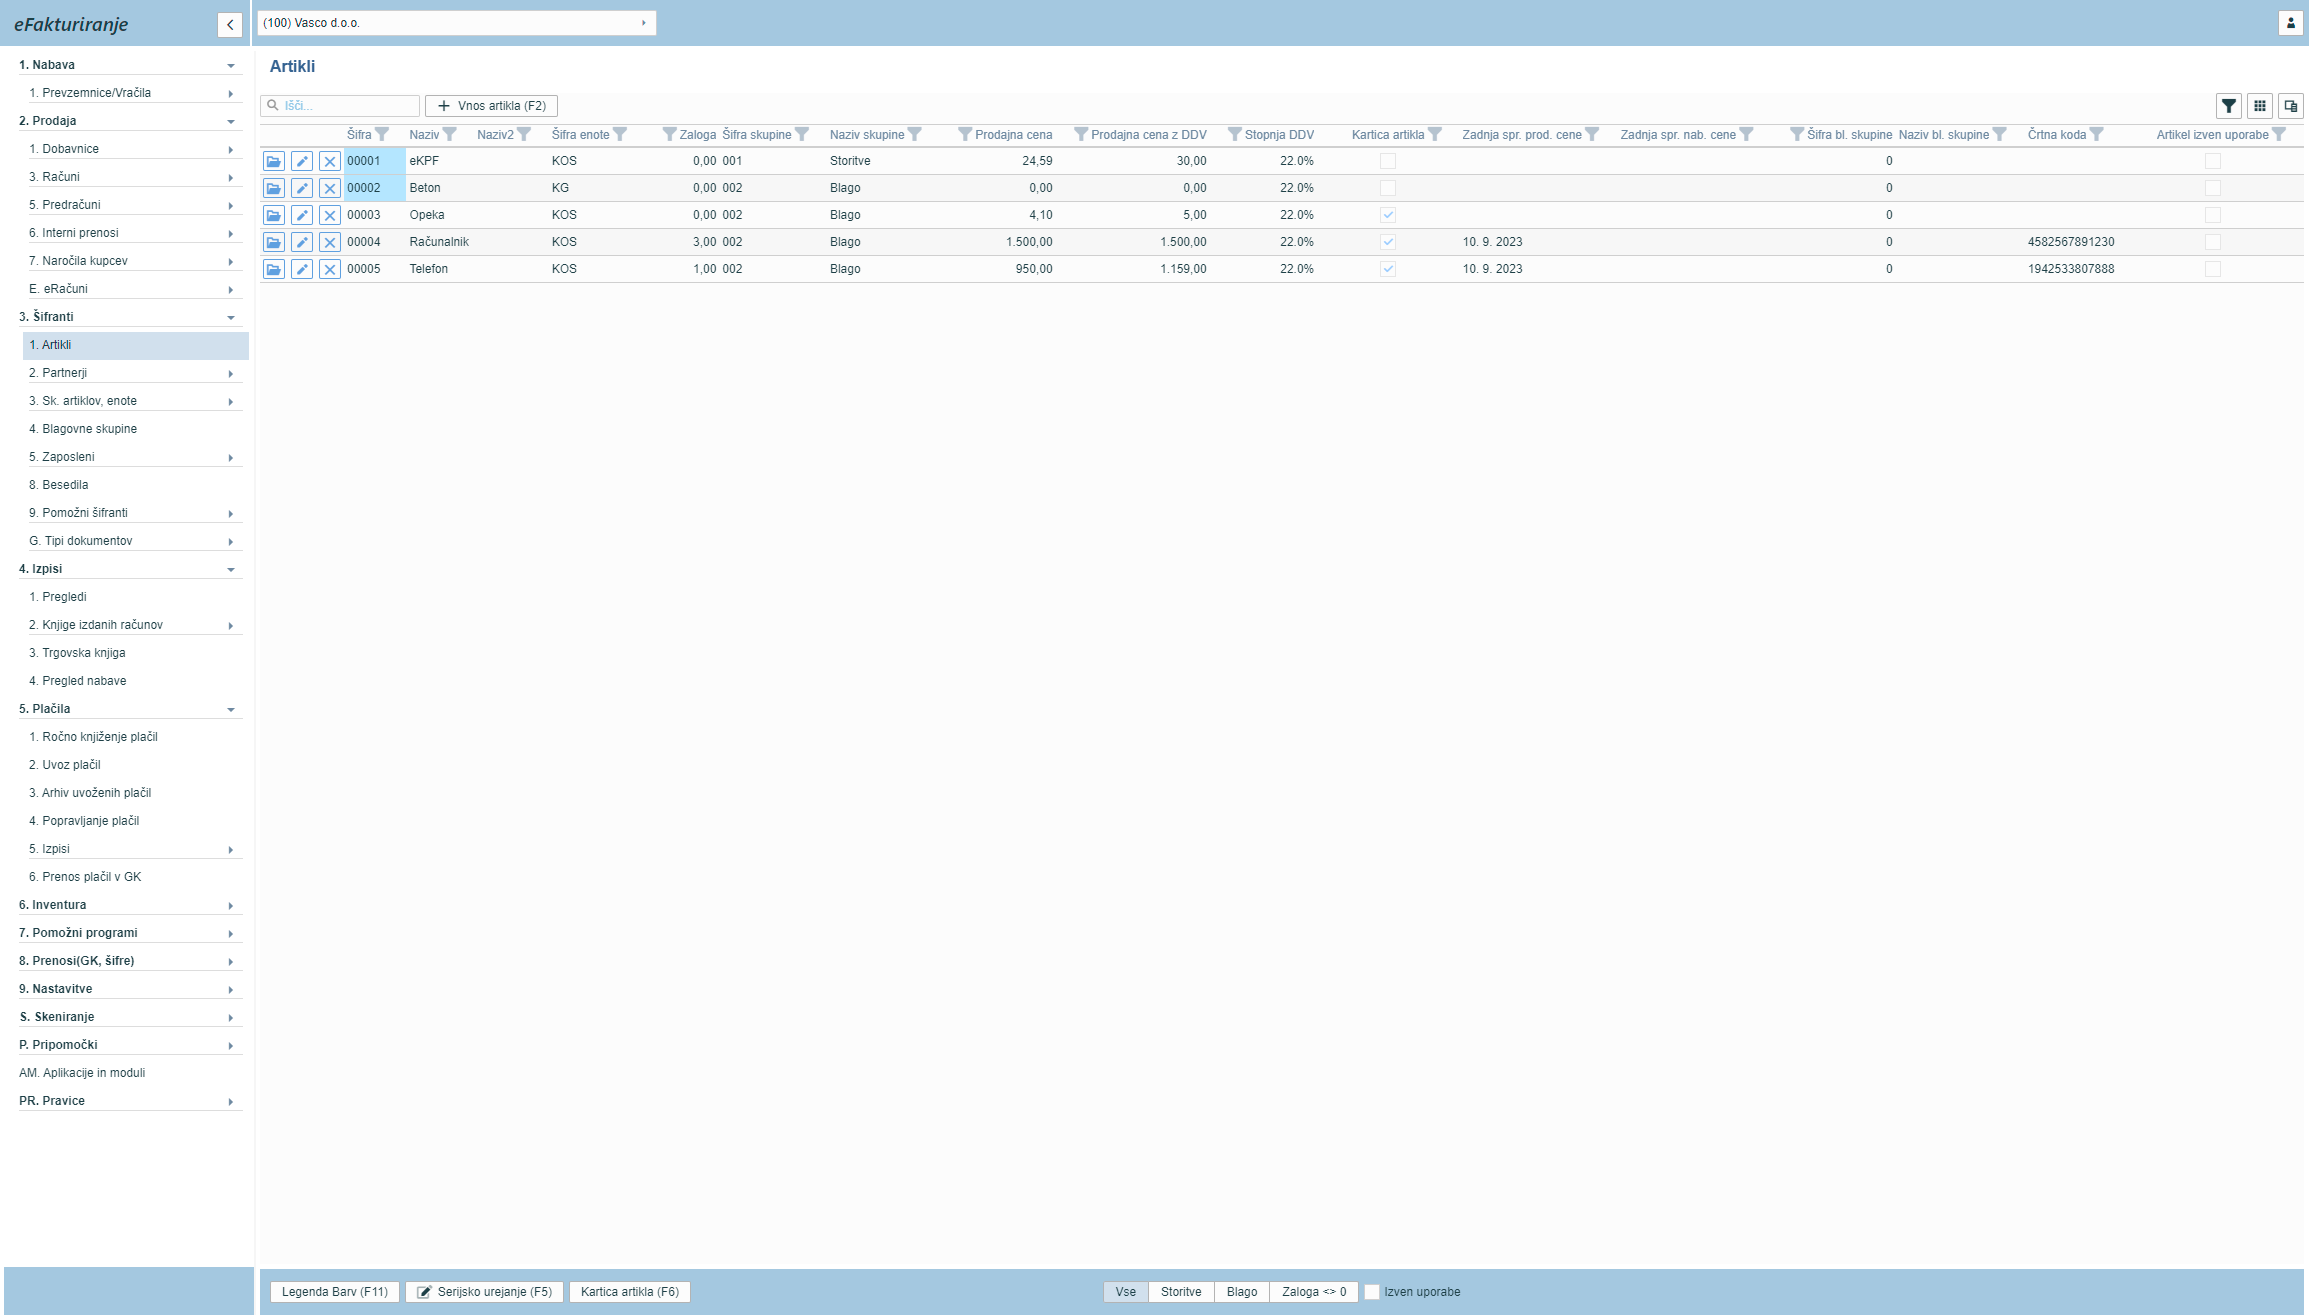
Task: Toggle Kartica artikla checkbox for Telefon
Action: (x=1388, y=269)
